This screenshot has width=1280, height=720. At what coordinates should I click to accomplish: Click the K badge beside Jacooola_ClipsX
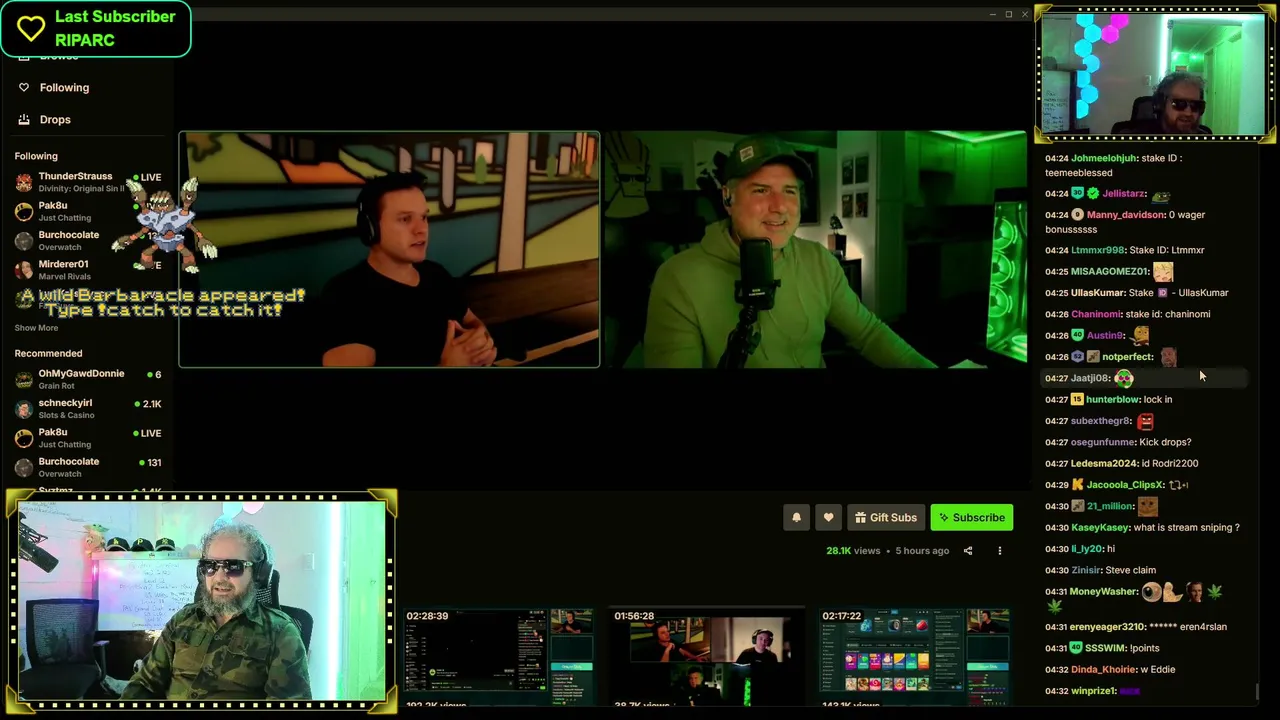coord(1078,485)
